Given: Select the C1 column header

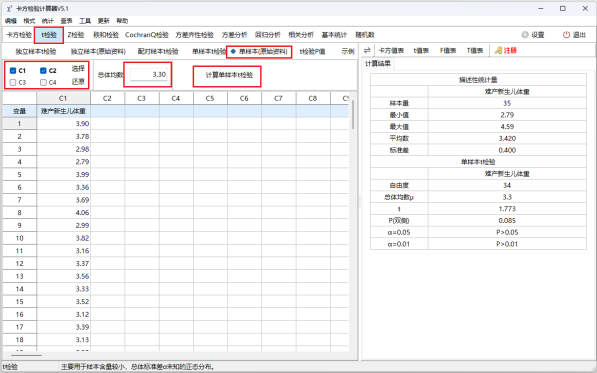Looking at the screenshot, I should pos(63,98).
